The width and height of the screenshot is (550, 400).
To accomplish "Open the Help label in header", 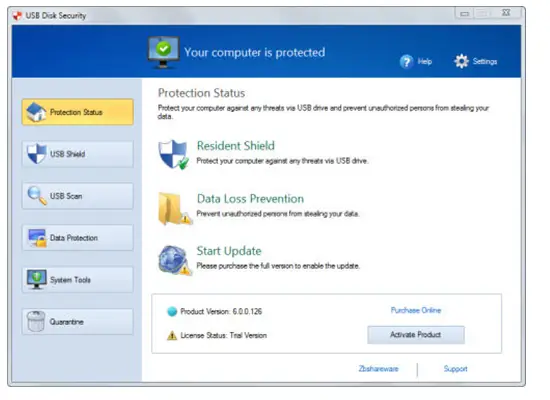I will coord(424,62).
